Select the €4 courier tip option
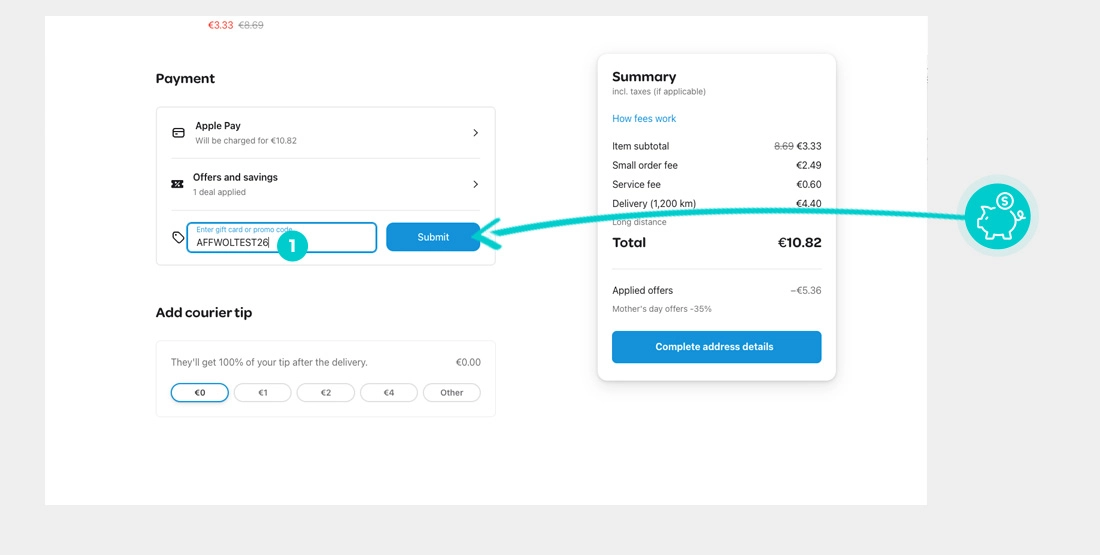Viewport: 1100px width, 555px height. 389,392
